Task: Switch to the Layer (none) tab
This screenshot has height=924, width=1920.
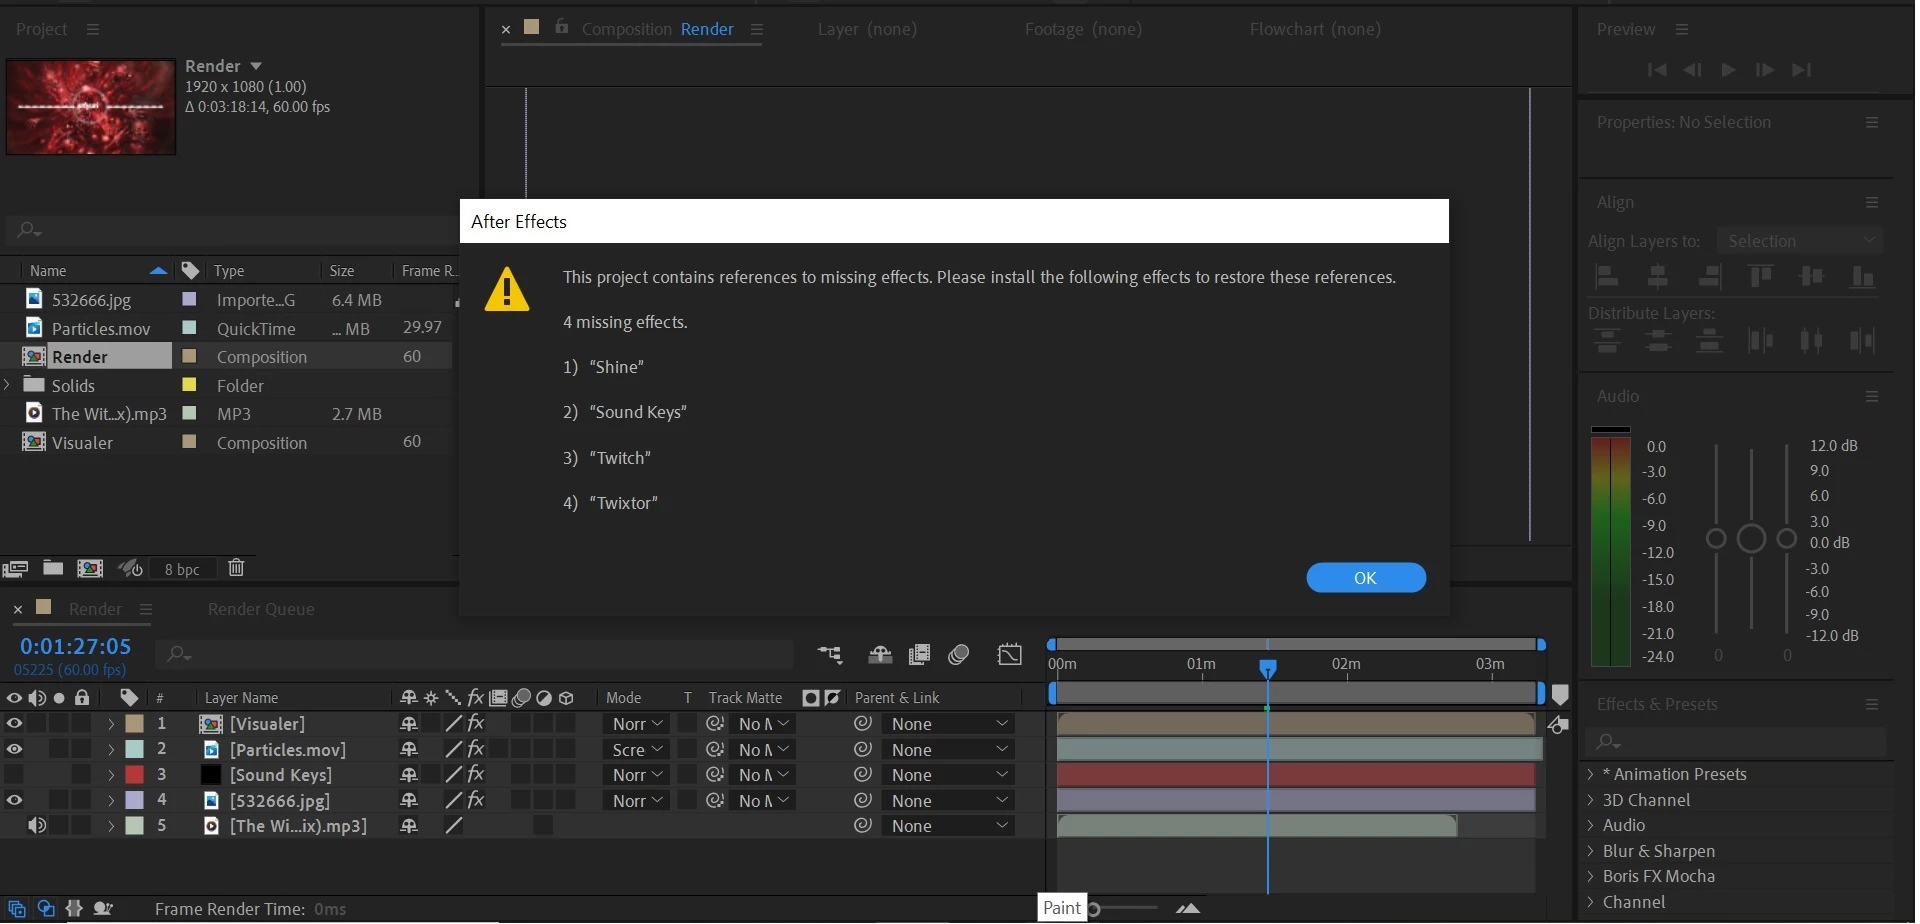Action: click(x=867, y=29)
